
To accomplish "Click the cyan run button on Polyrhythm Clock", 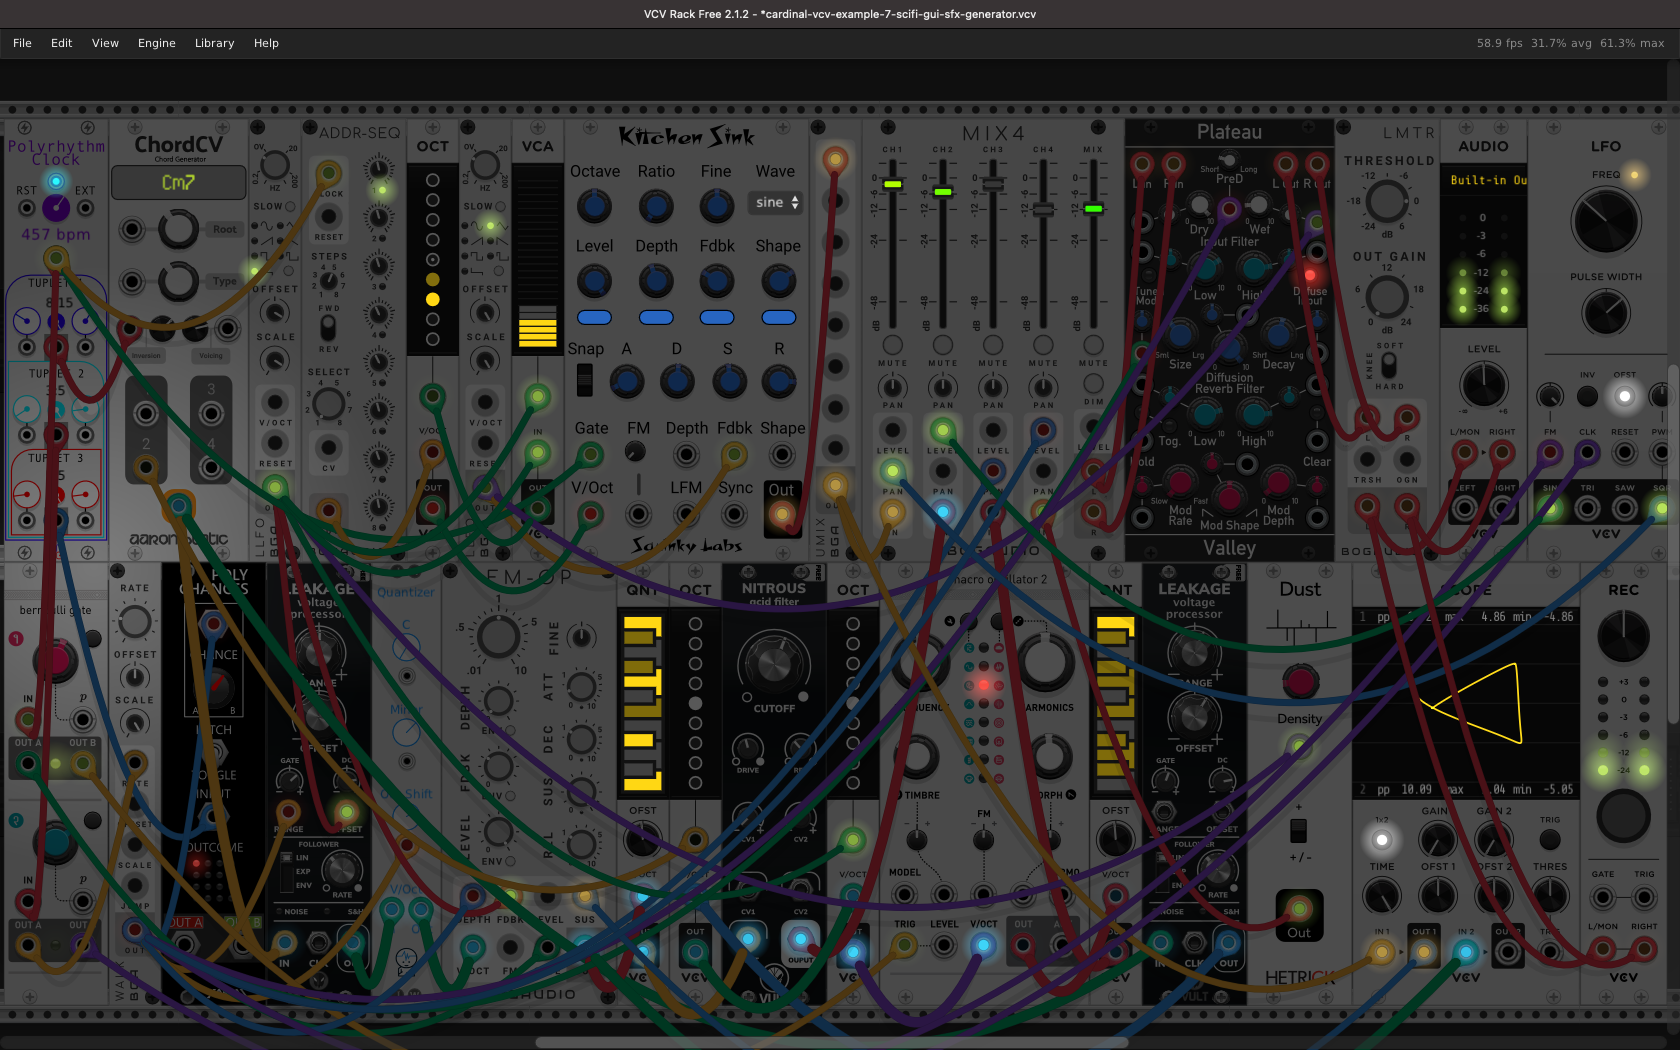I will [56, 181].
